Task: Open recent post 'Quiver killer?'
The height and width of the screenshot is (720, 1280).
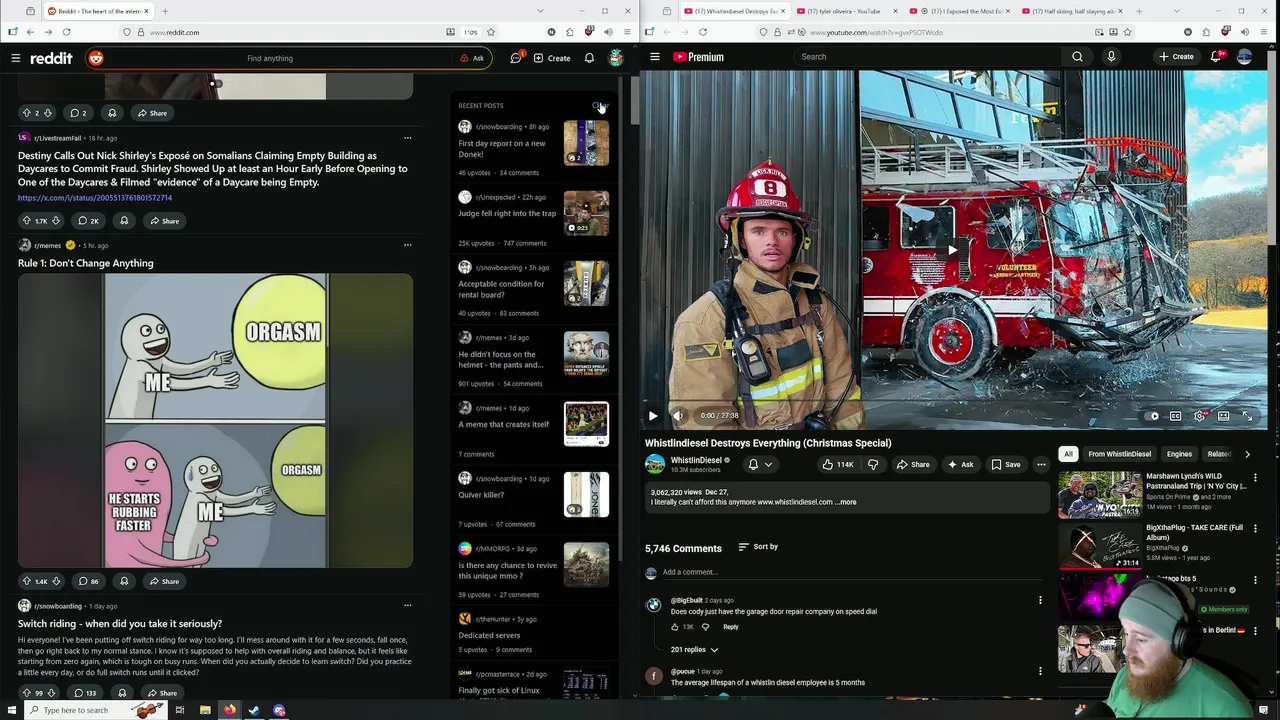Action: pos(481,495)
